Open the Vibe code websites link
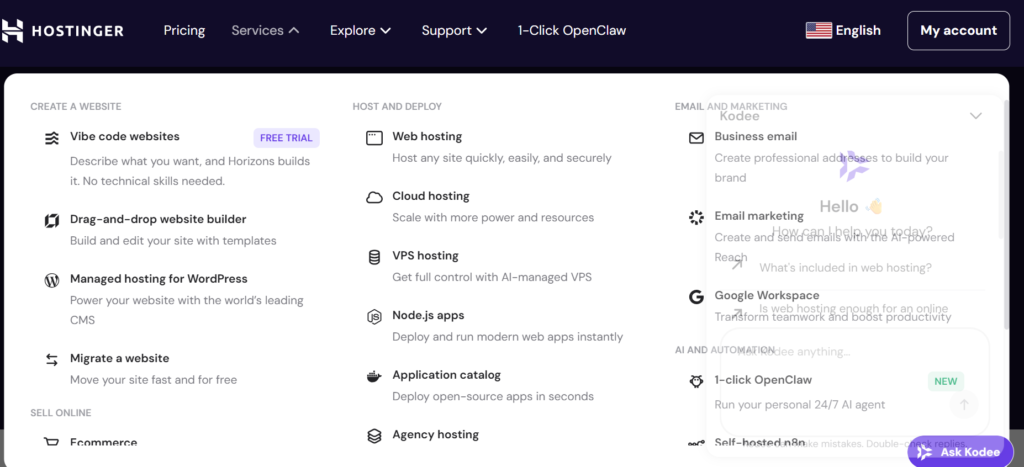The image size is (1024, 467). [x=125, y=137]
